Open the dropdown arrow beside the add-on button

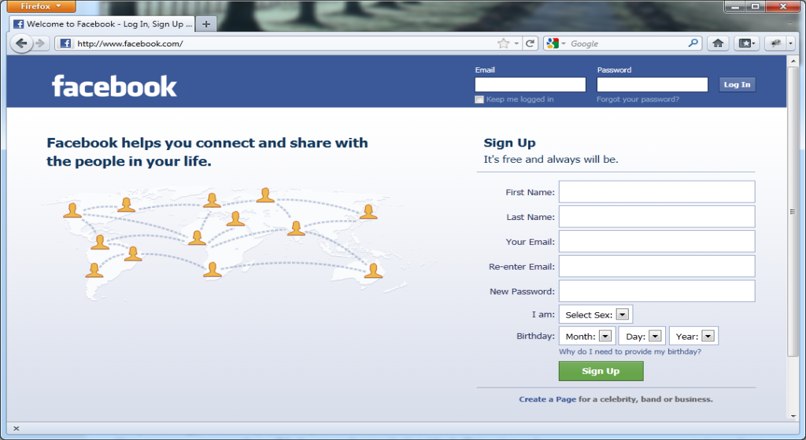791,44
